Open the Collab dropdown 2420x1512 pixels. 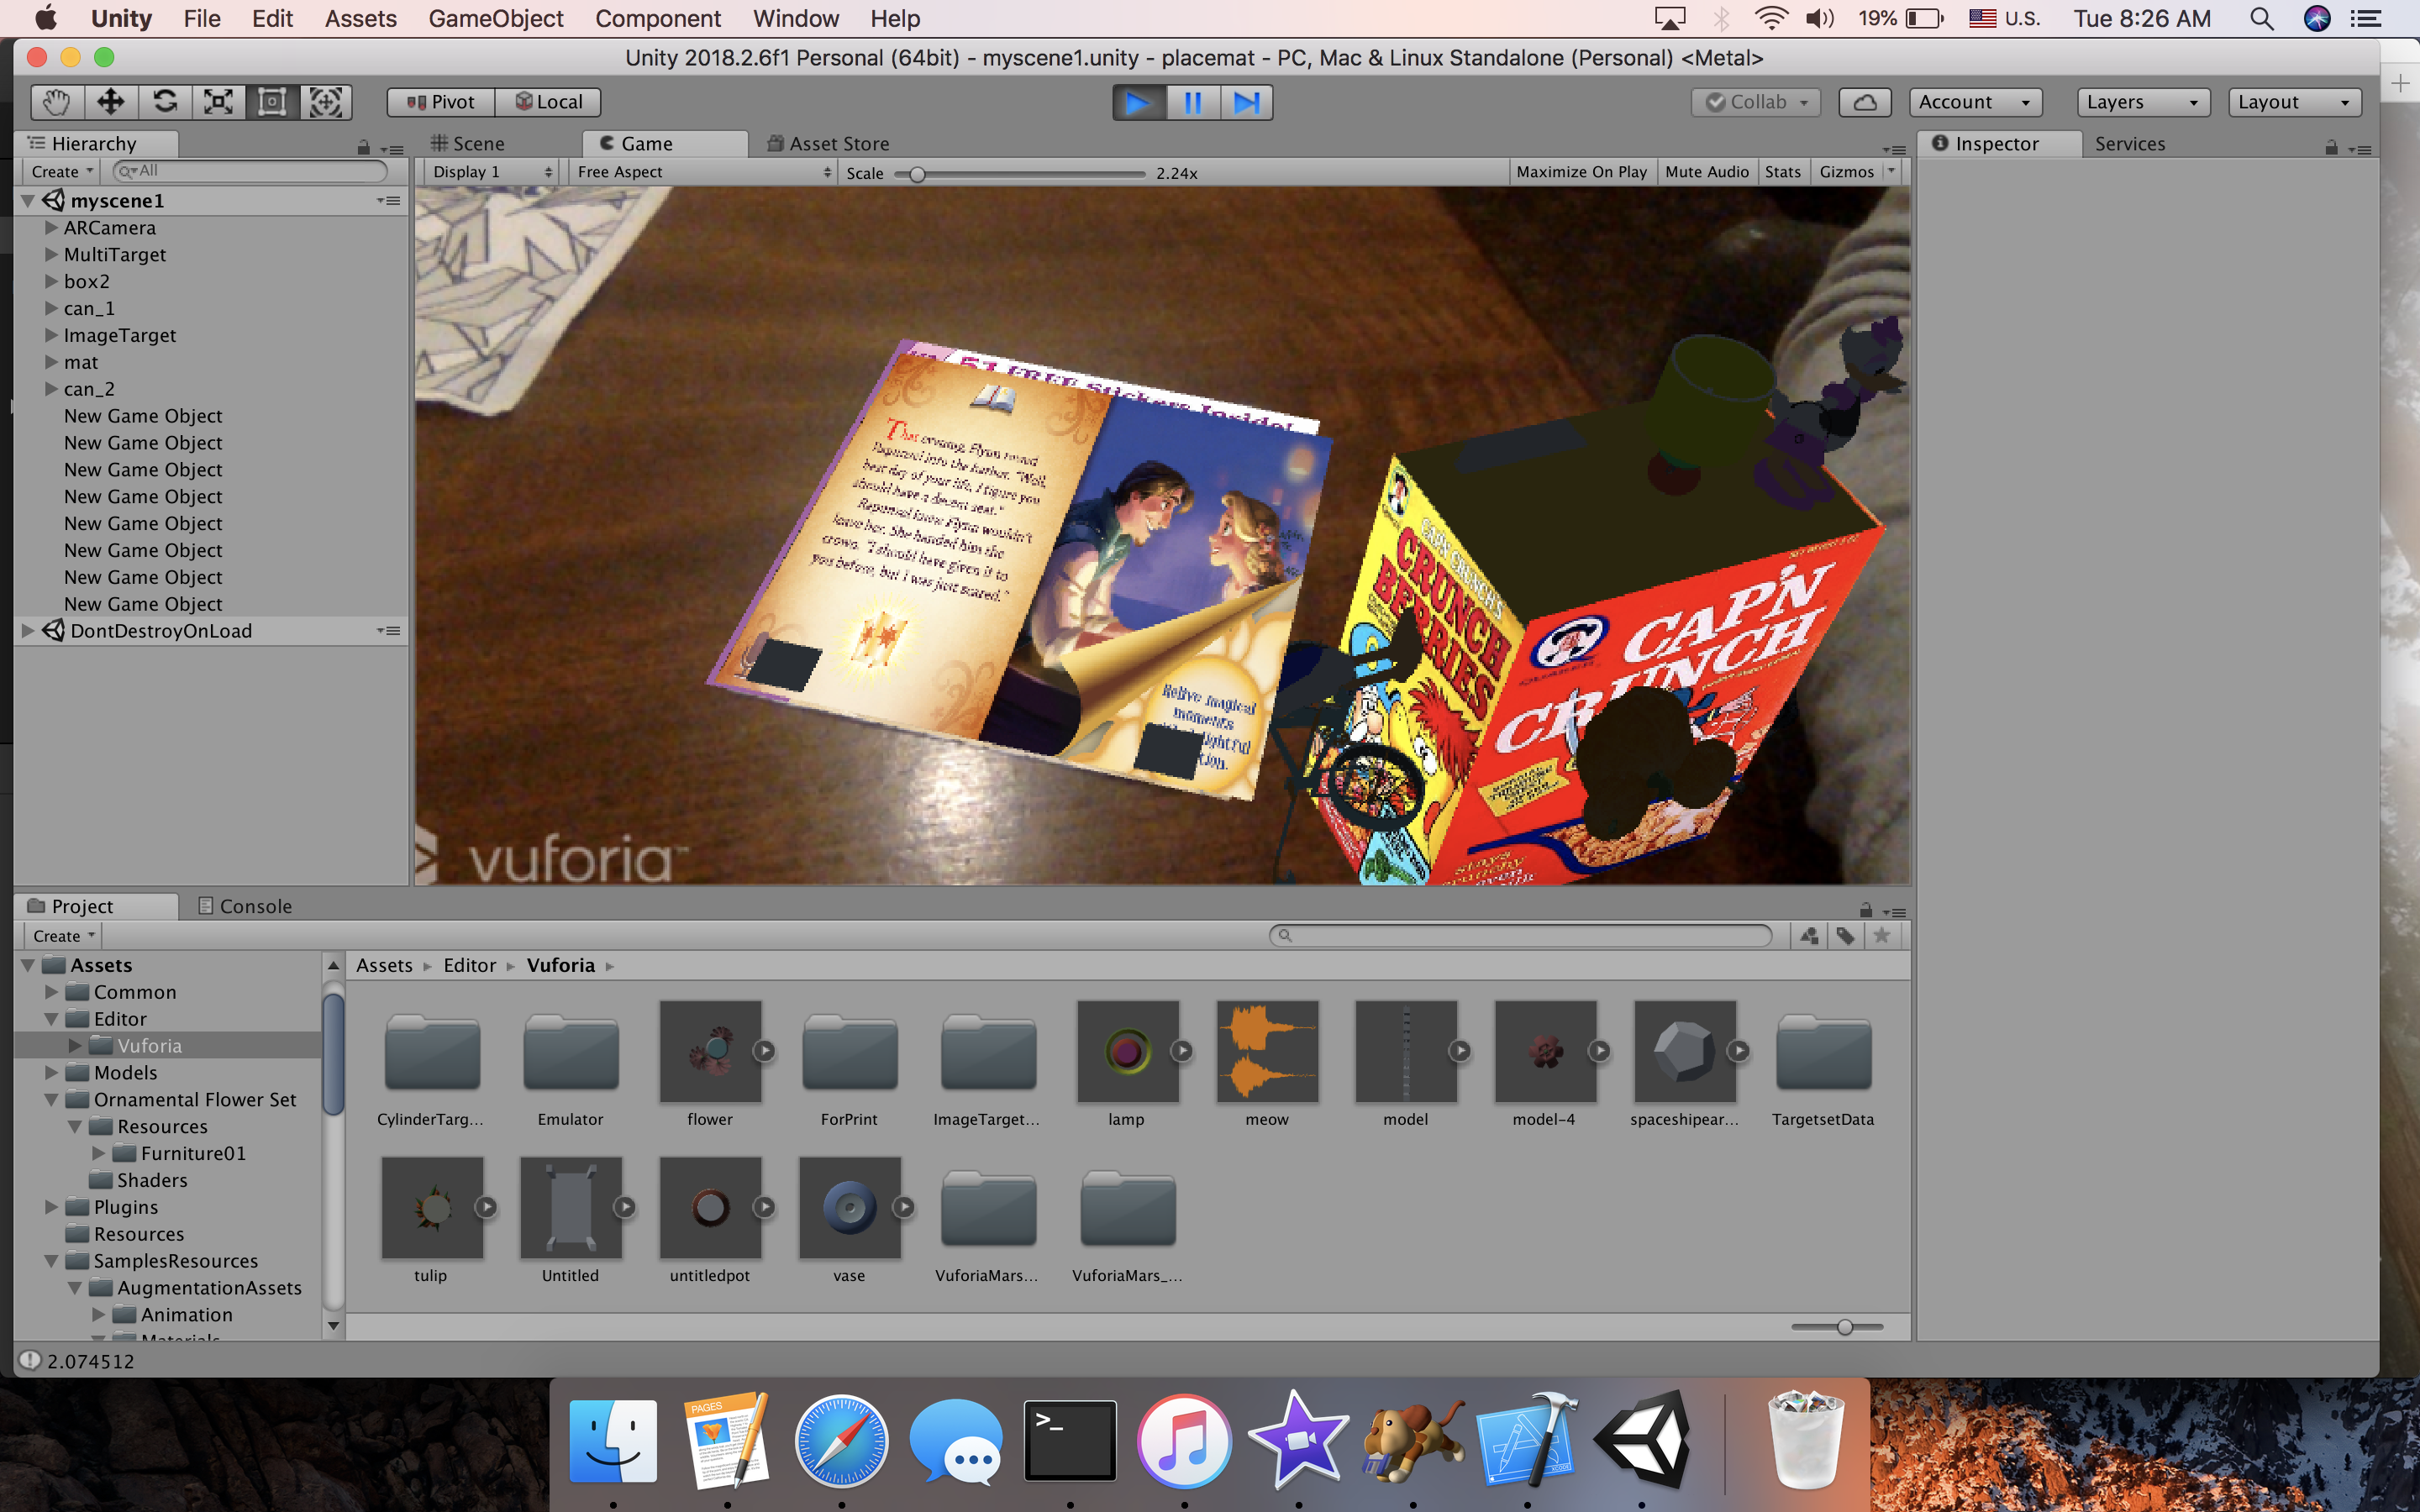1756,102
